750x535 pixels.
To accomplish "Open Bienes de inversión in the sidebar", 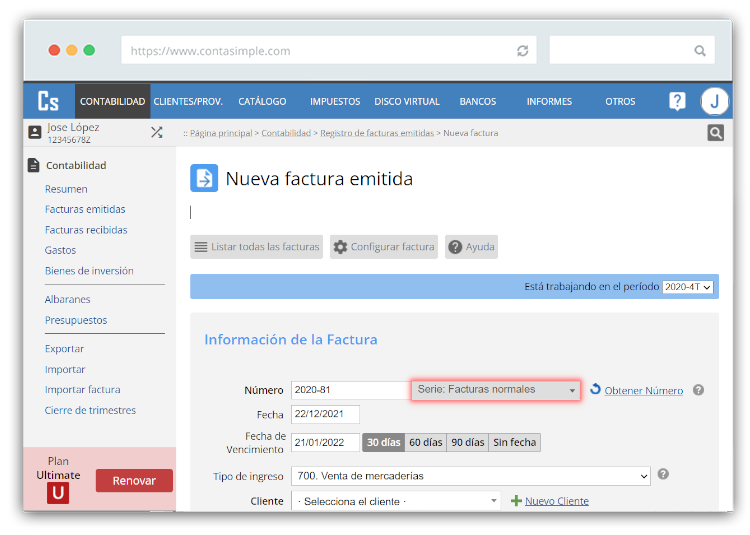I will tap(89, 271).
